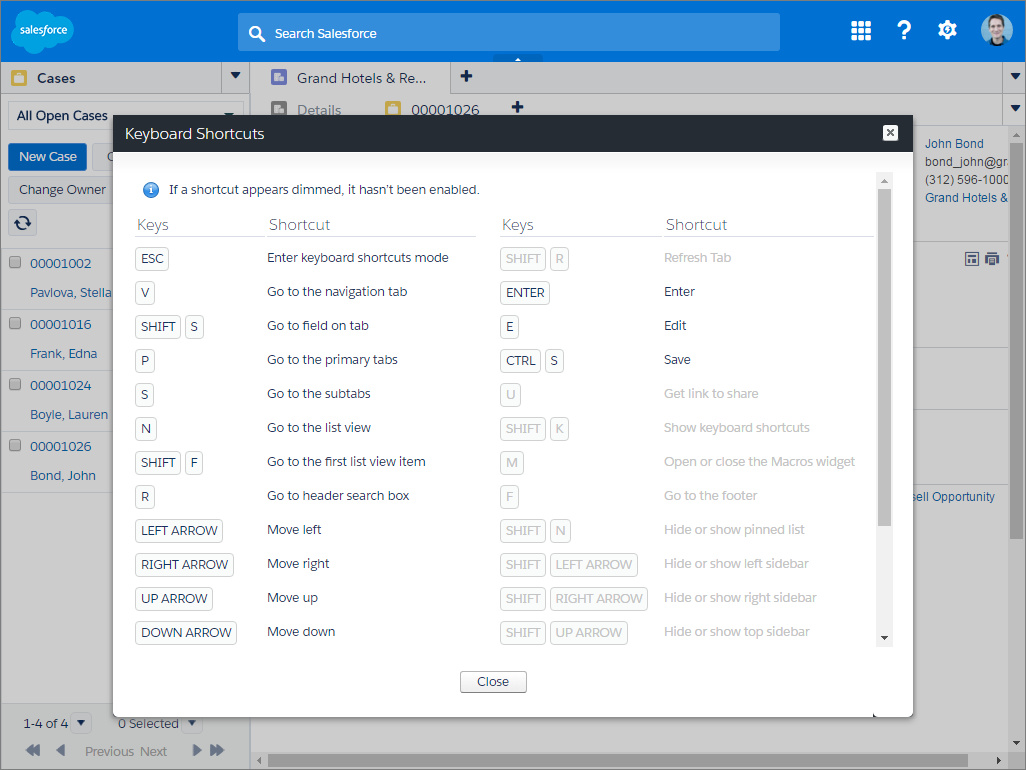The image size is (1026, 770).
Task: Add a new subtab with plus icon
Action: (517, 107)
